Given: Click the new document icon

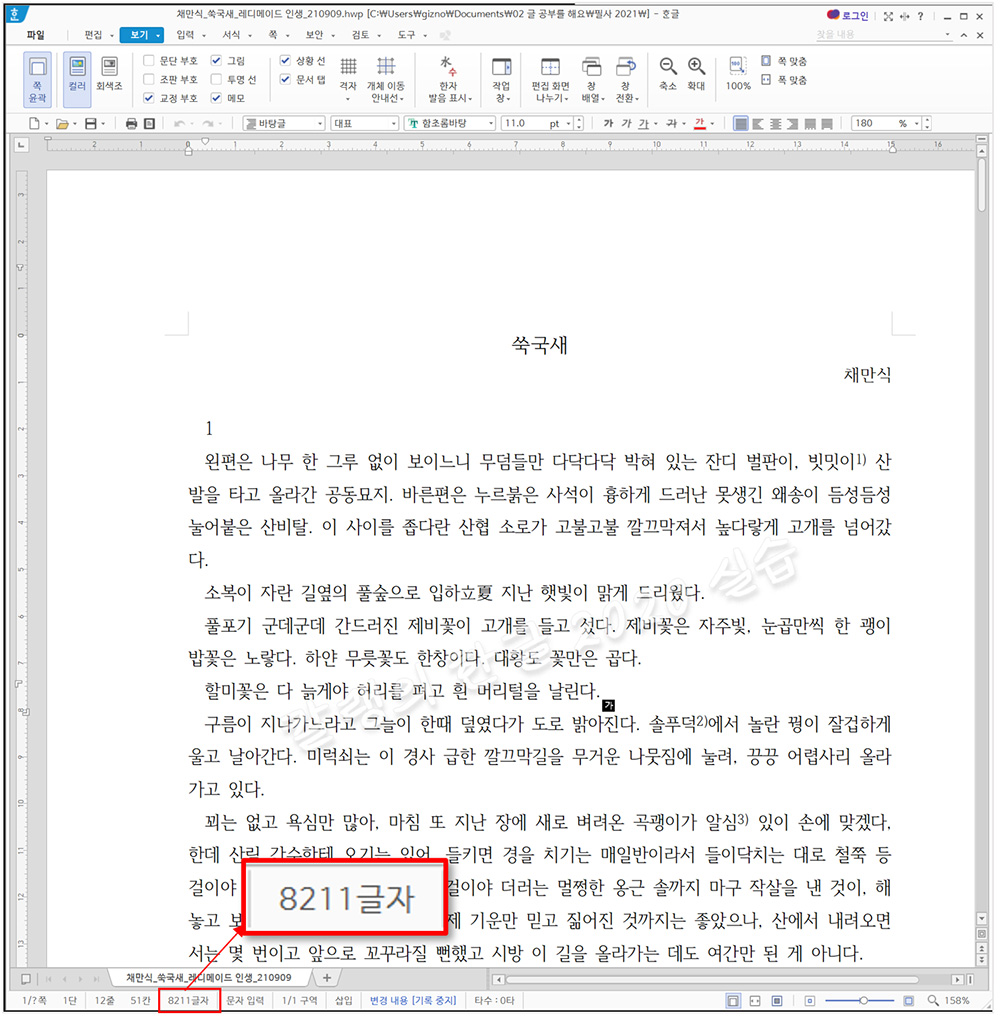Looking at the screenshot, I should tap(34, 123).
